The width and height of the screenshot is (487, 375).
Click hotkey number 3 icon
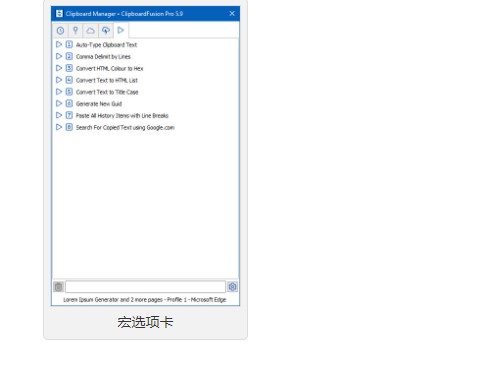(69, 68)
